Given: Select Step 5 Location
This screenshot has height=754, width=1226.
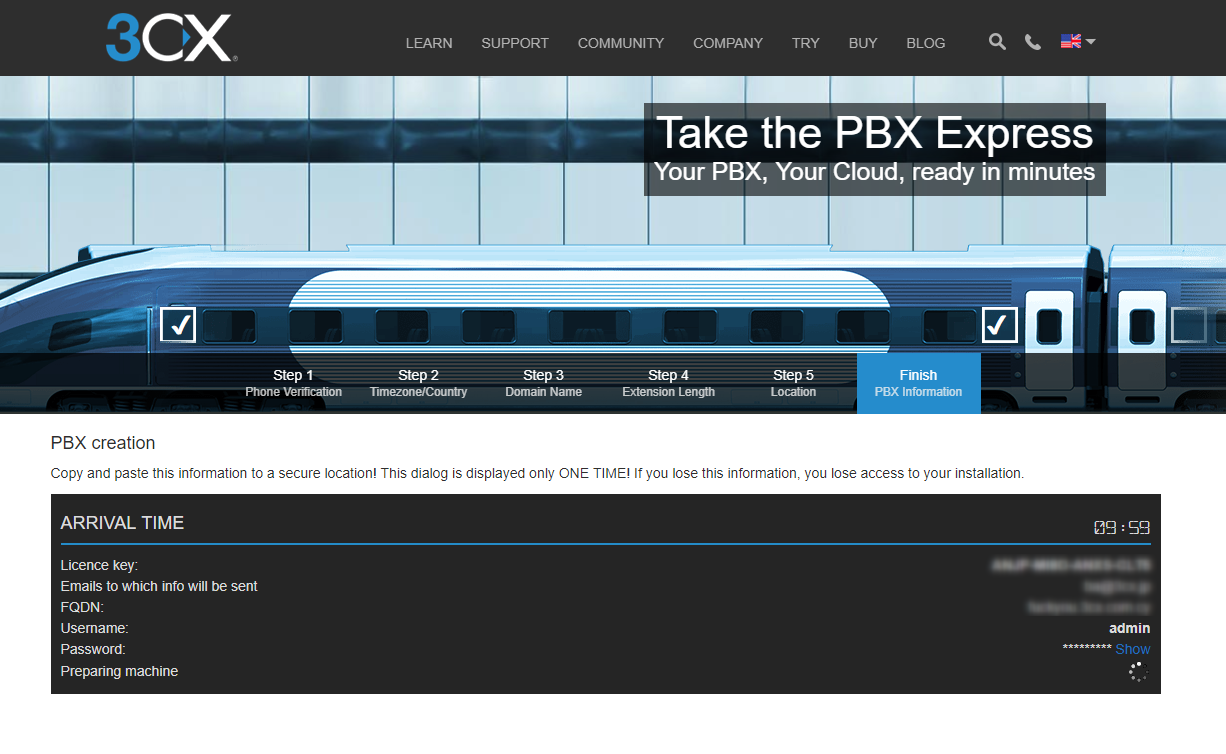Looking at the screenshot, I should click(794, 383).
